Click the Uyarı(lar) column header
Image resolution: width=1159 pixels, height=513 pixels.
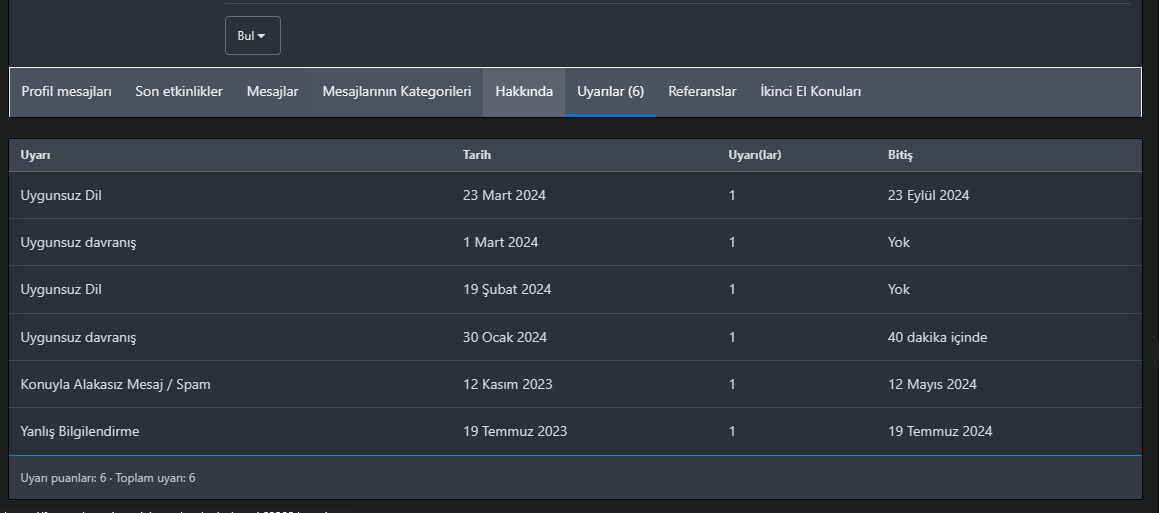[x=755, y=156]
